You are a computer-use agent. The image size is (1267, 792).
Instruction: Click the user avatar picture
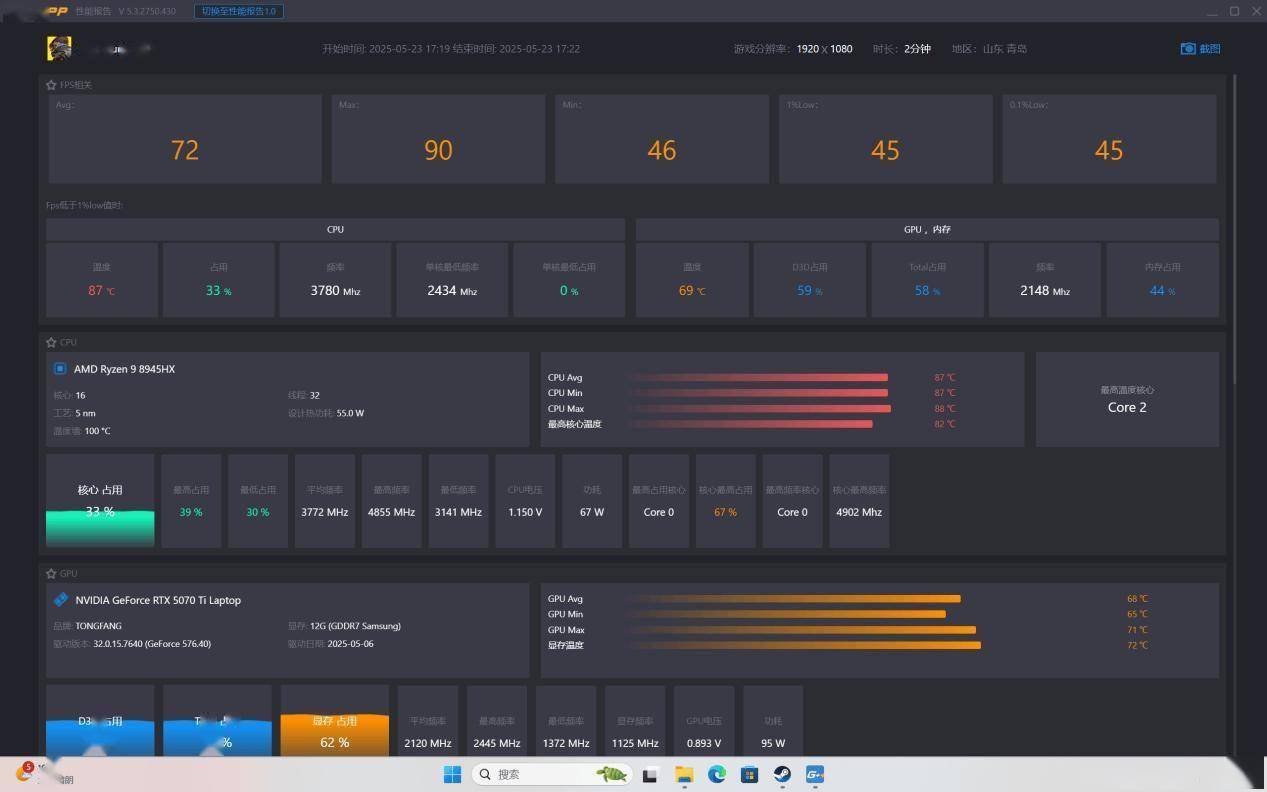tap(59, 48)
